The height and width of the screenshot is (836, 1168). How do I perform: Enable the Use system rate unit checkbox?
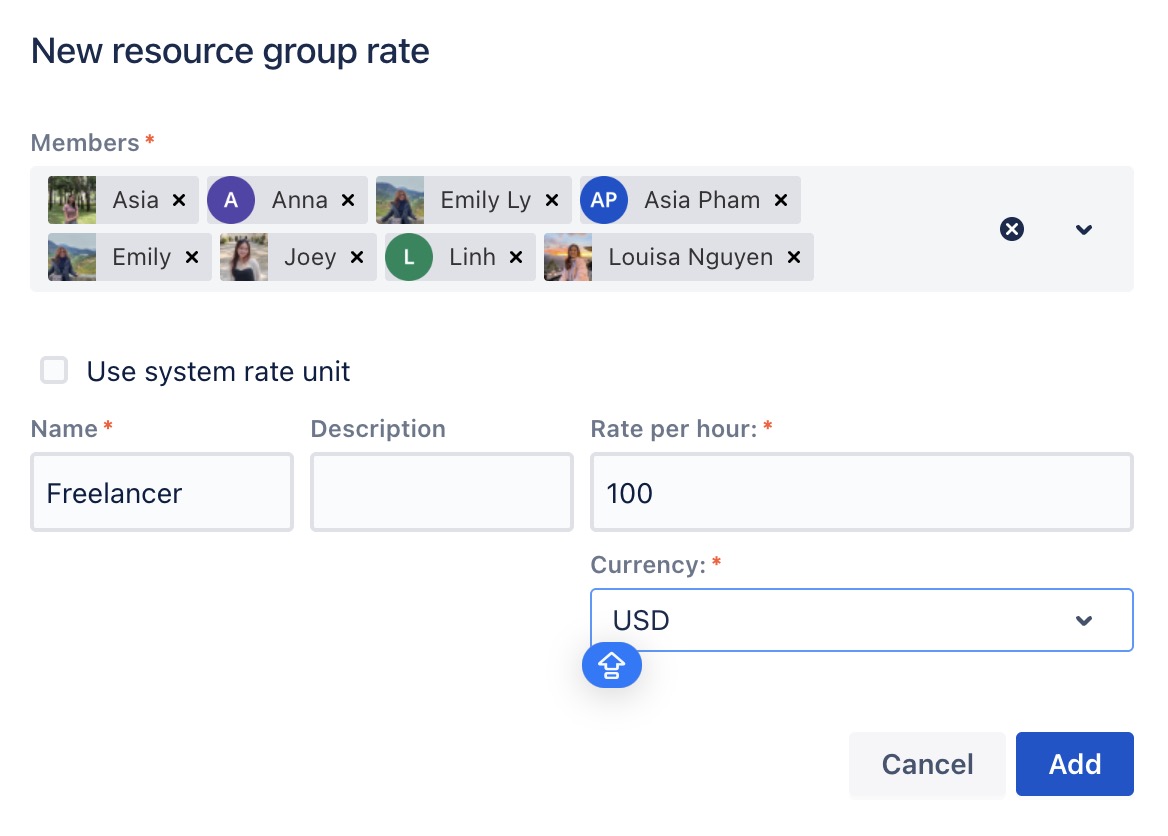click(x=54, y=371)
